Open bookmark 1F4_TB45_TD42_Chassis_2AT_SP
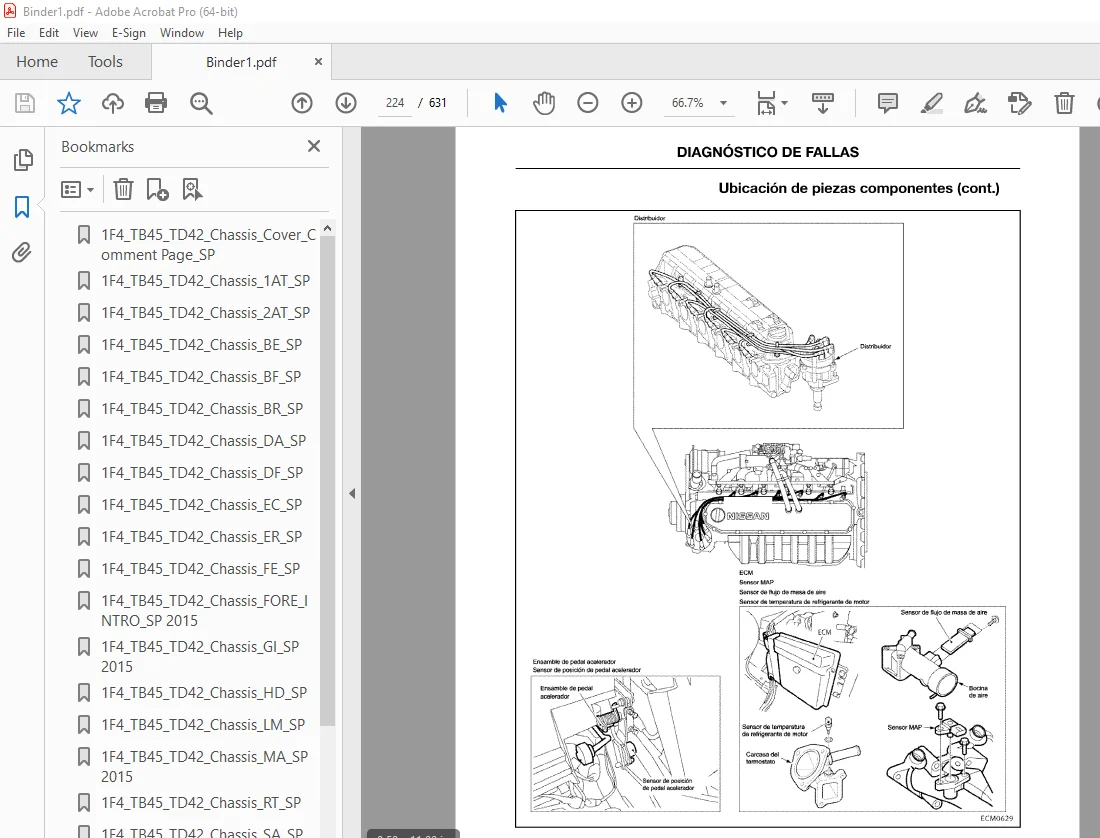 206,313
